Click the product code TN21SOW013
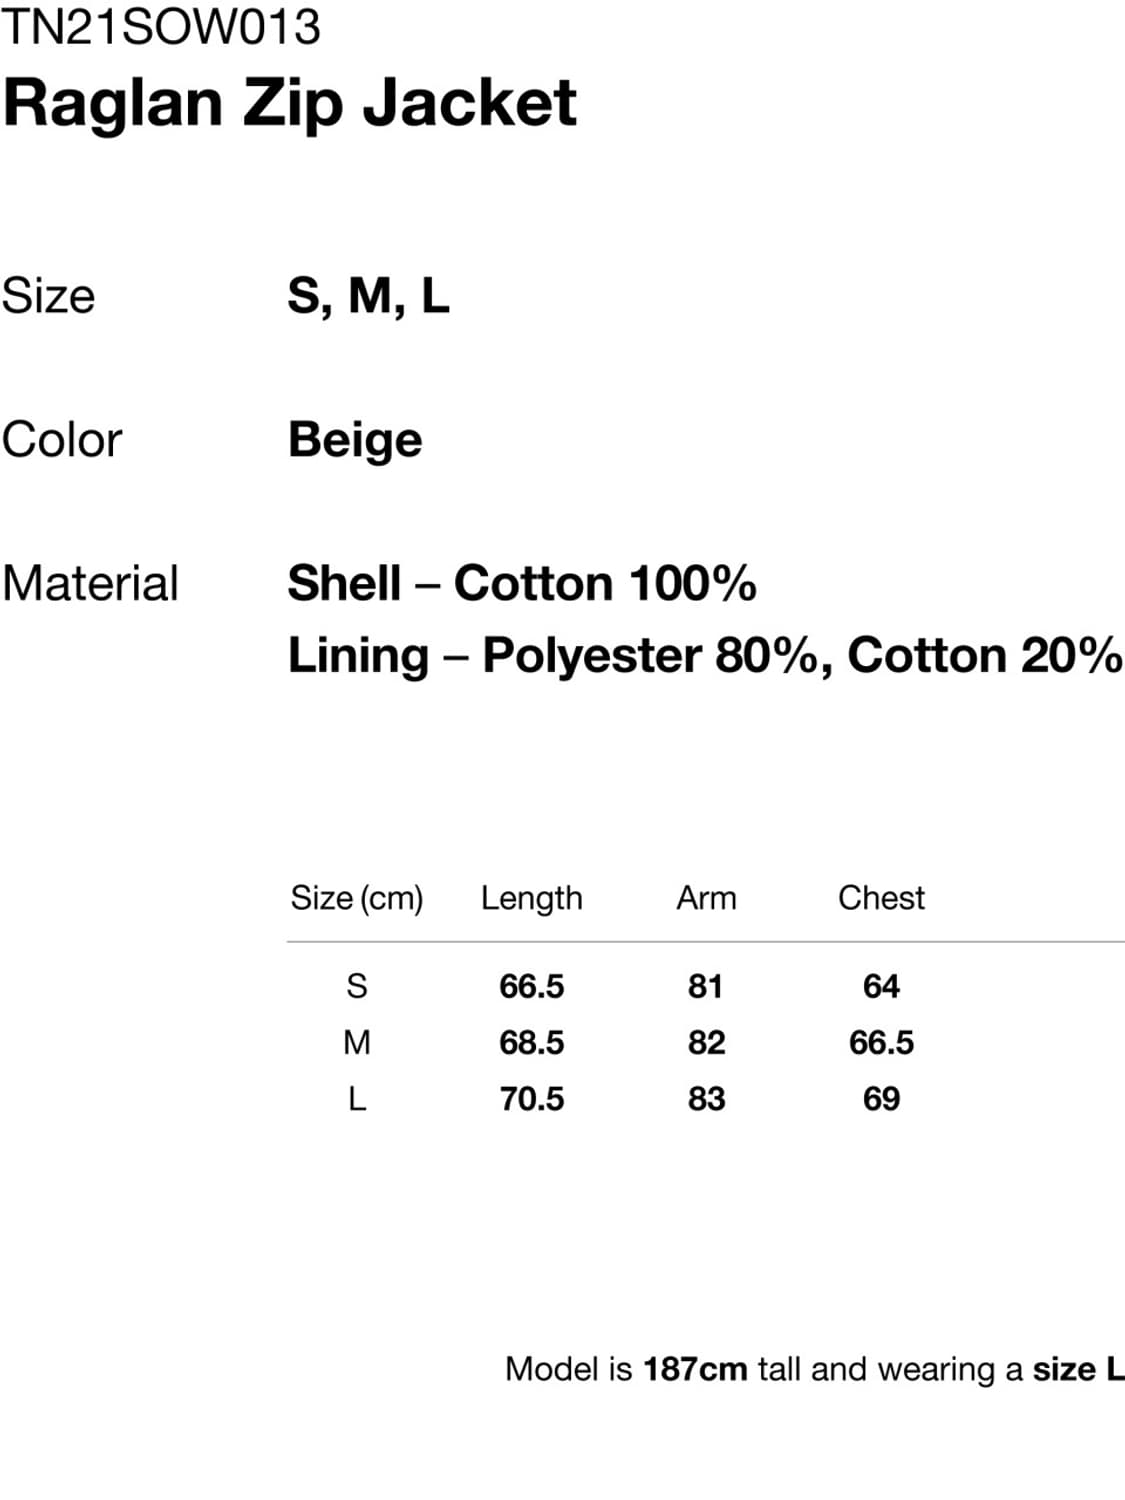This screenshot has width=1125, height=1500. tap(160, 27)
